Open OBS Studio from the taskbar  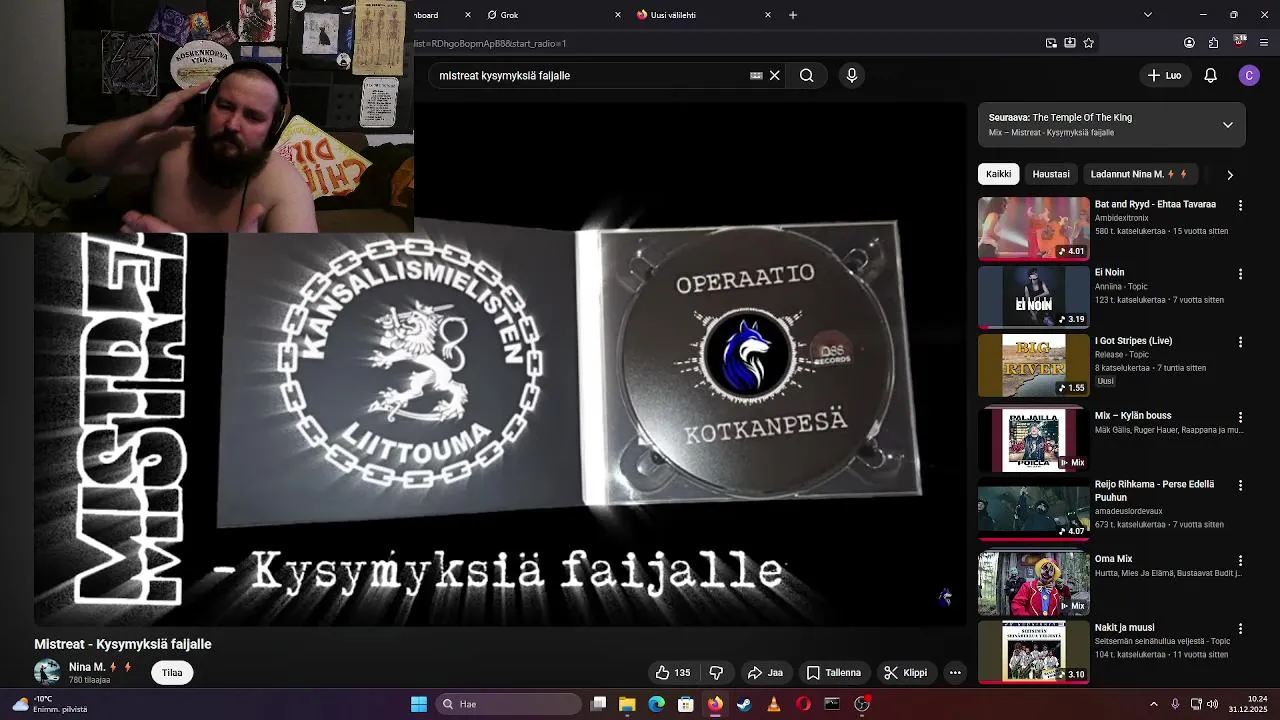coord(862,704)
